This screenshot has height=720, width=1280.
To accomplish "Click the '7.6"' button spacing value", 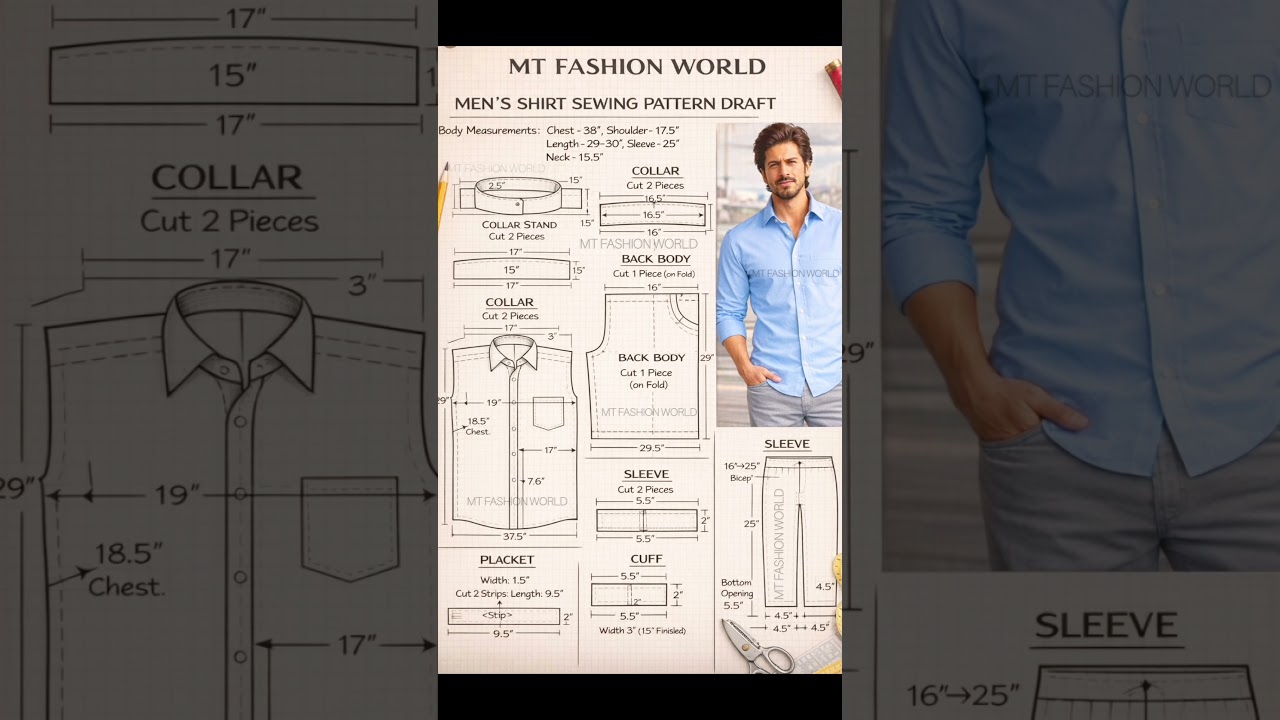I will coord(535,481).
